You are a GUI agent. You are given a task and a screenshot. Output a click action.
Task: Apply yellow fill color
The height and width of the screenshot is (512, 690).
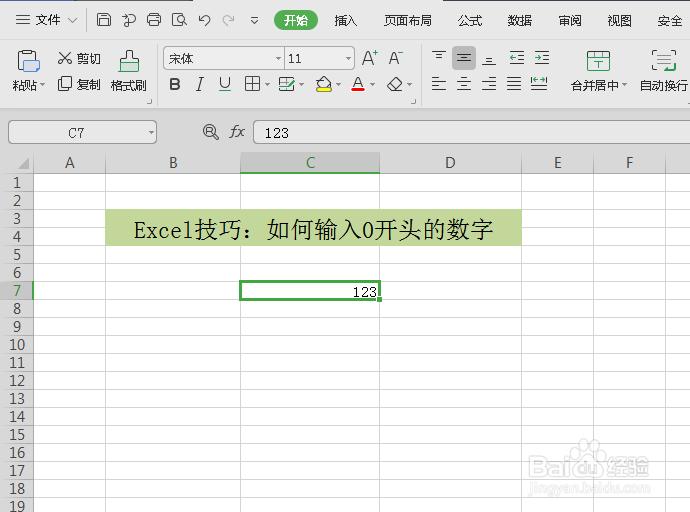[x=323, y=84]
